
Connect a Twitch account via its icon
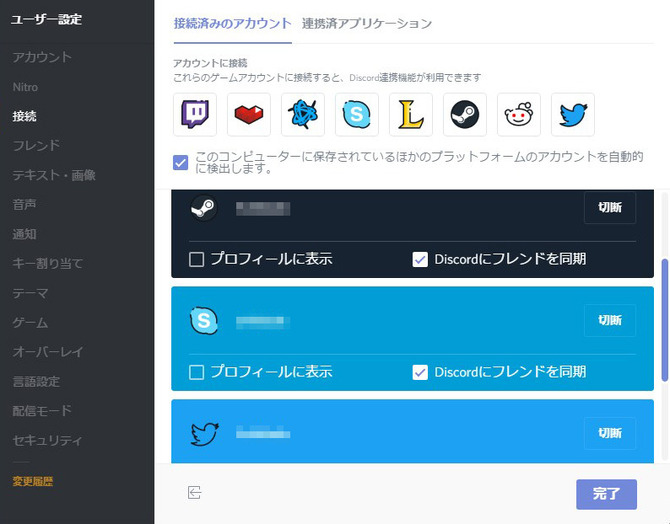point(195,115)
